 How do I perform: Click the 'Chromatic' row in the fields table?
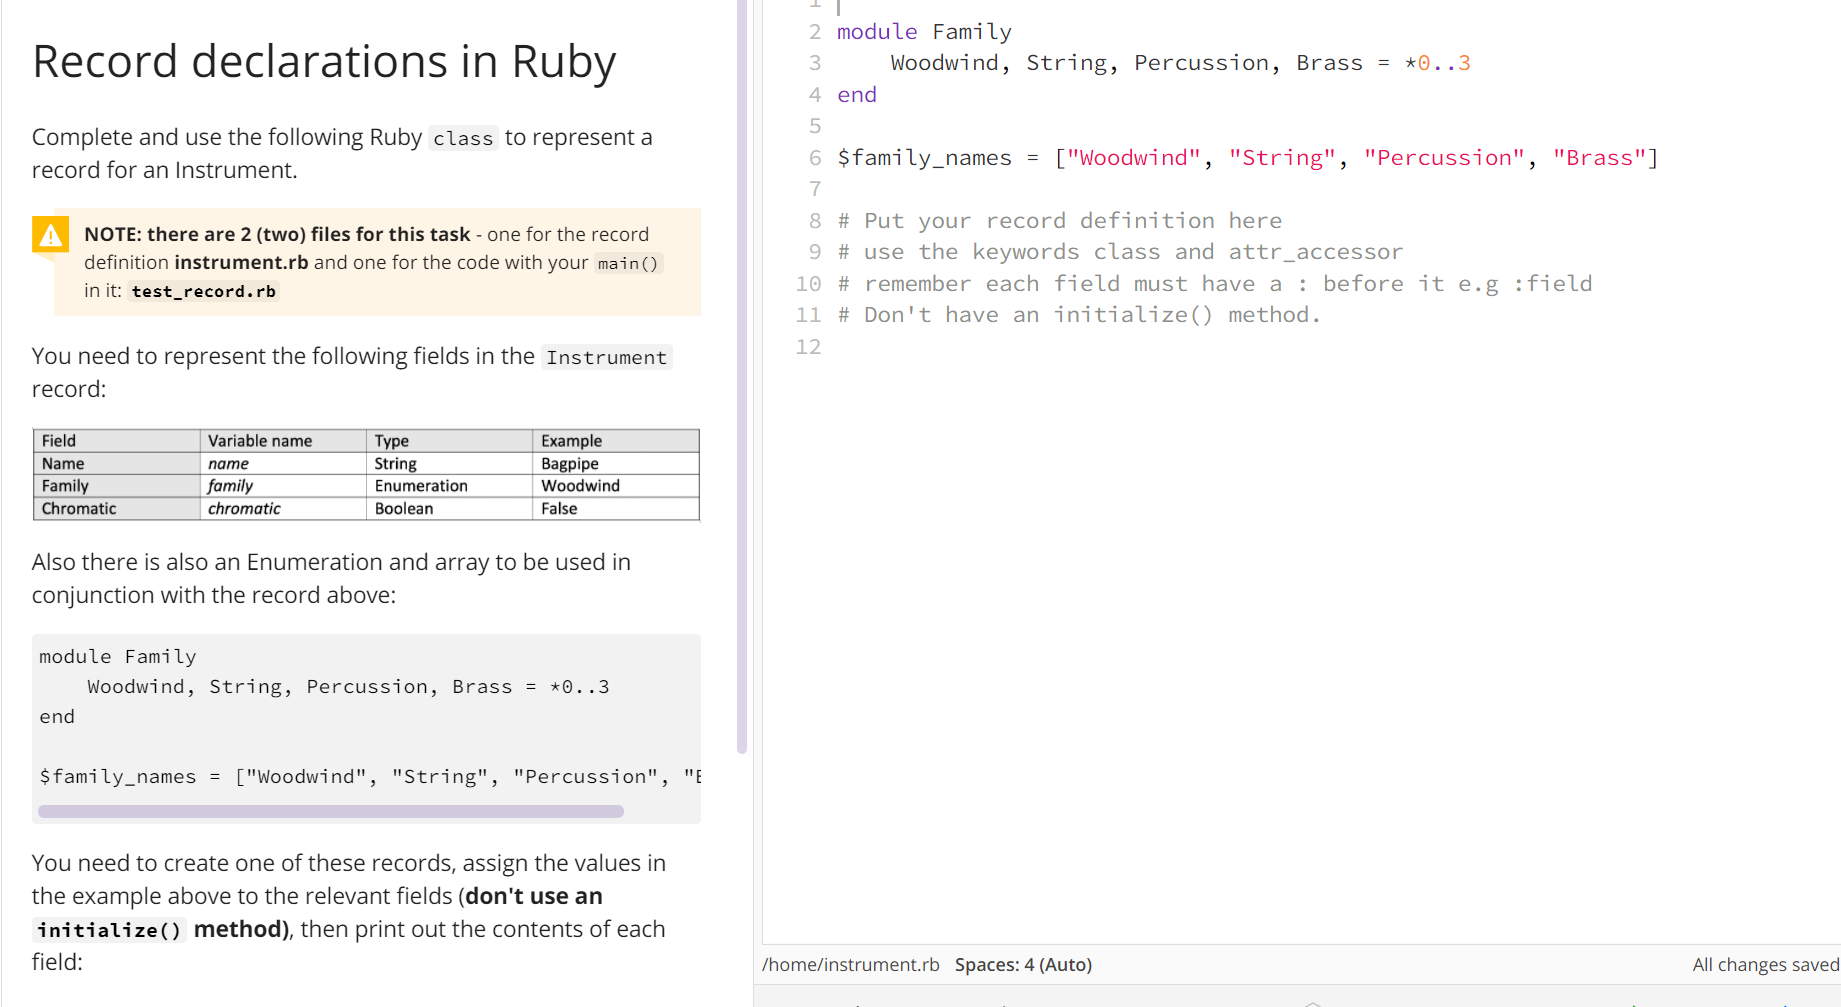coord(78,508)
